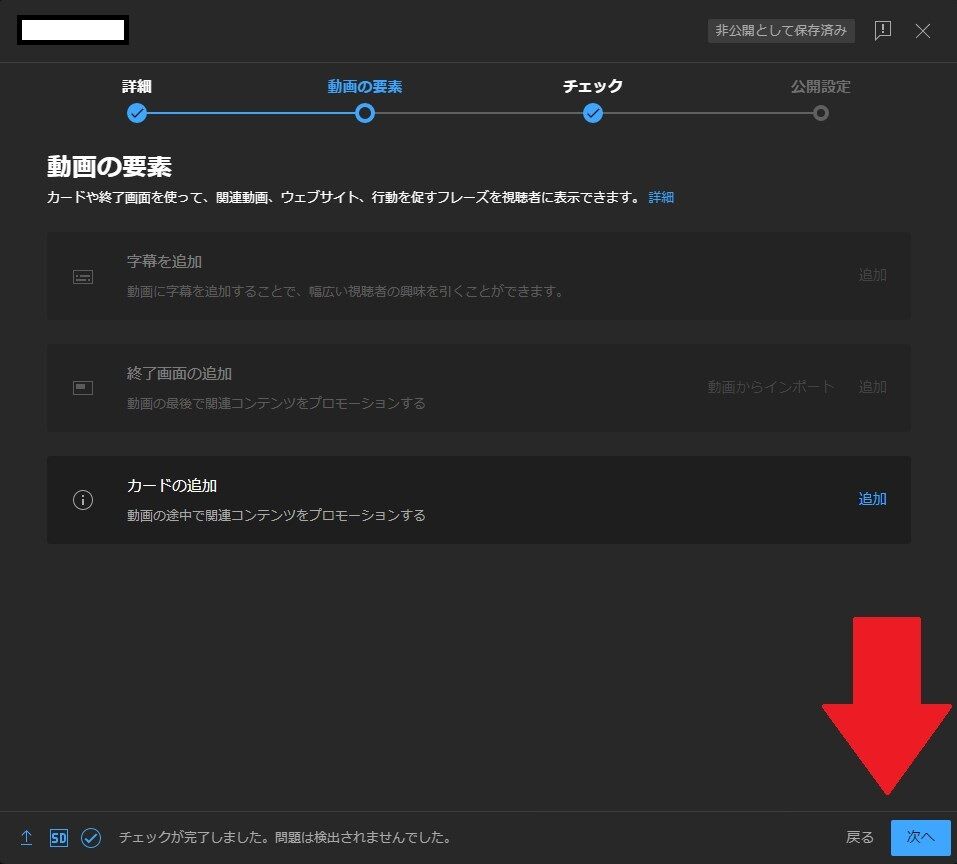Screen dimensions: 957x864
Task: Click the upload status arrow icon
Action: [x=26, y=838]
